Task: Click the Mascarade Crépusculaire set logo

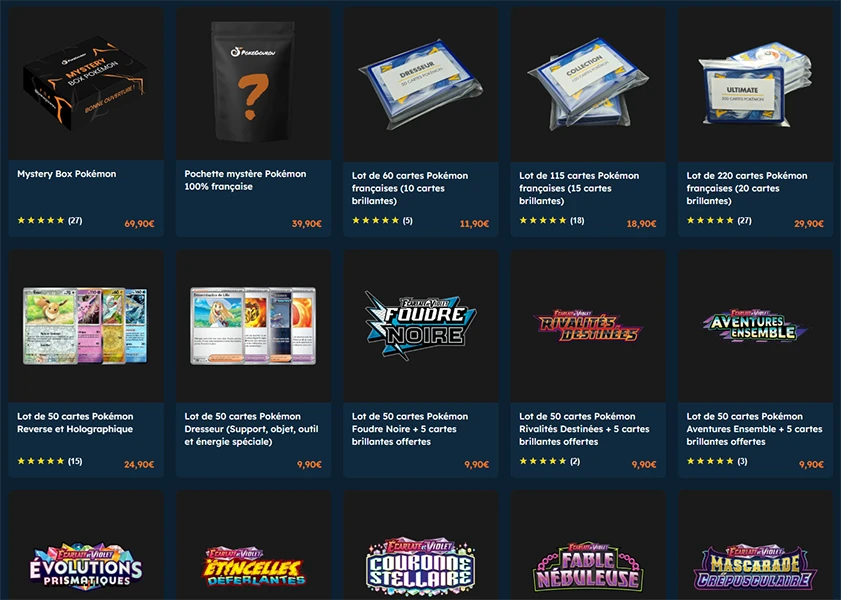Action: click(x=755, y=568)
